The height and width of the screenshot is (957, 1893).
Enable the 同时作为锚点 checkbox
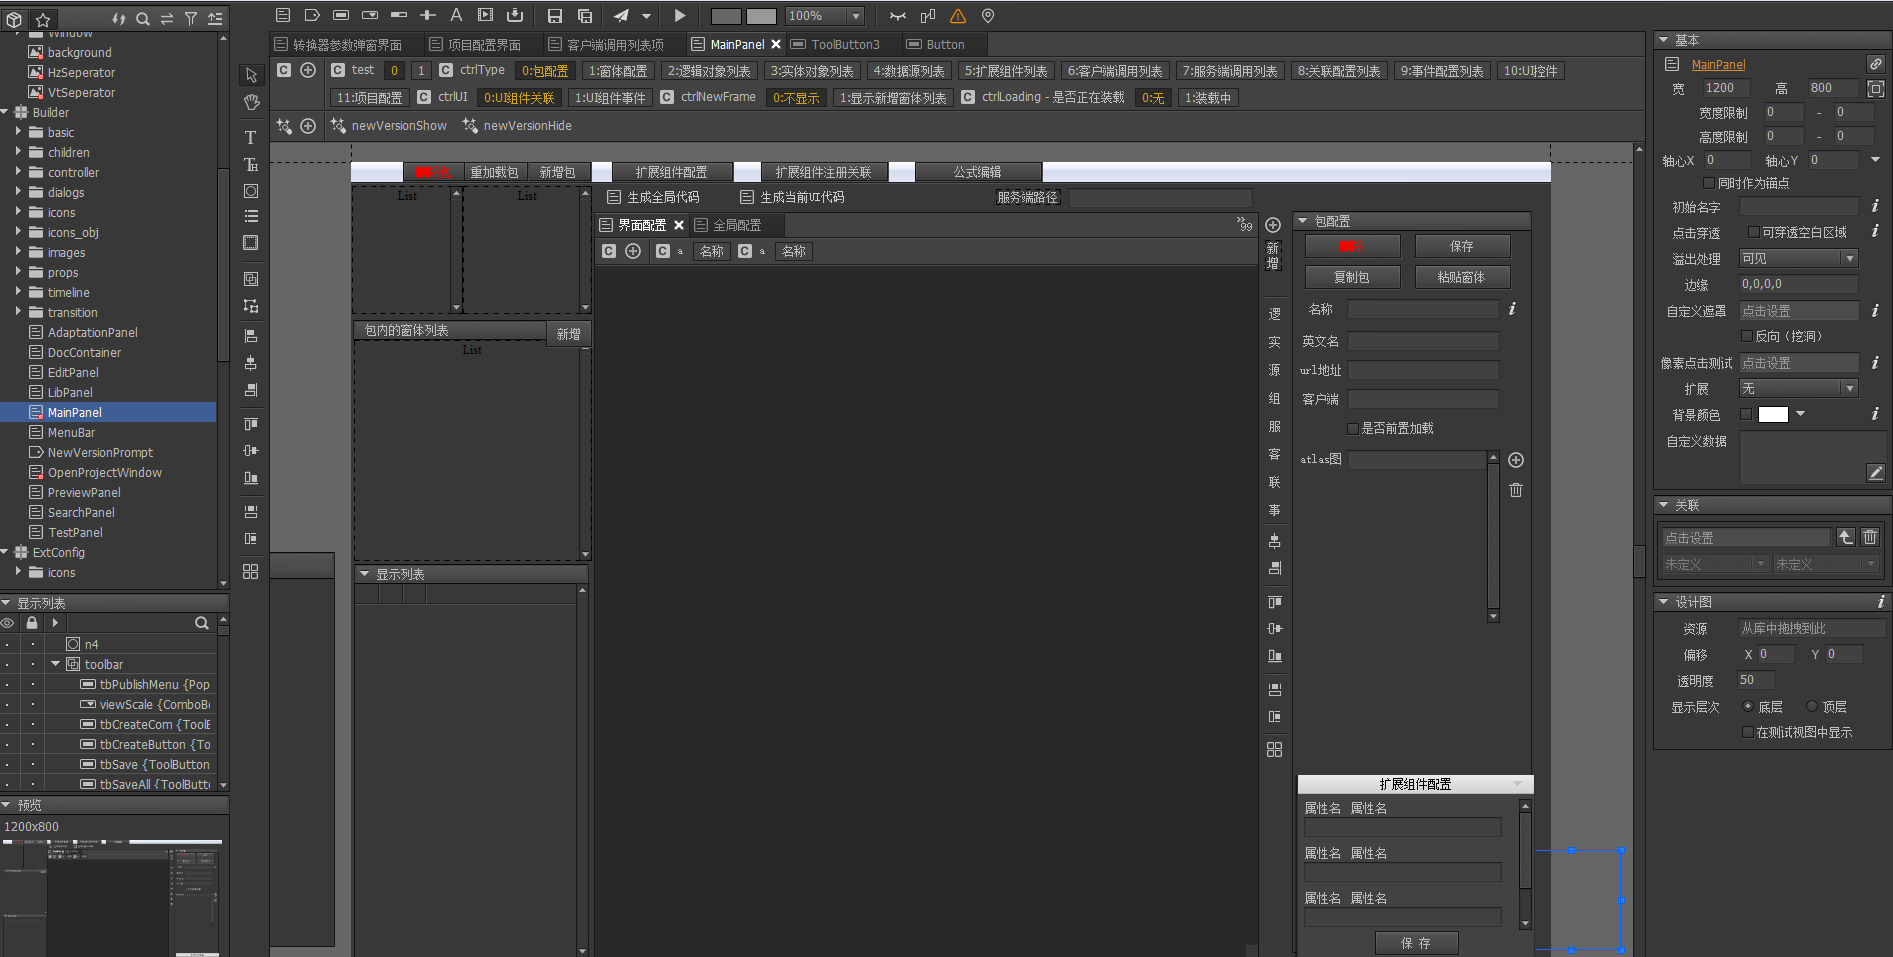pos(1709,183)
